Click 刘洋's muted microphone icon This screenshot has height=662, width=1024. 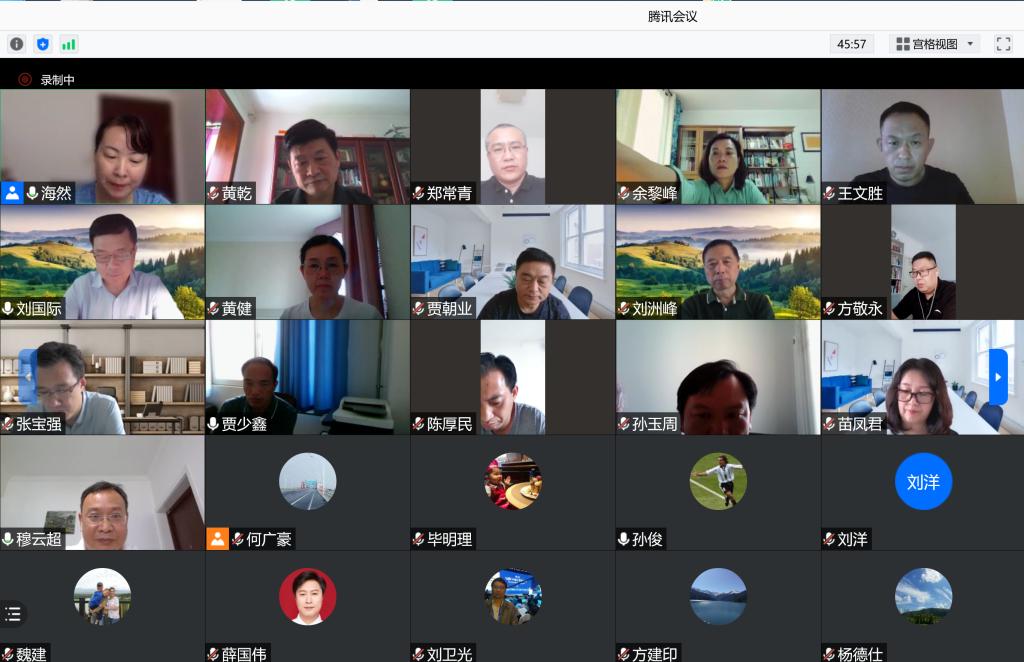829,539
